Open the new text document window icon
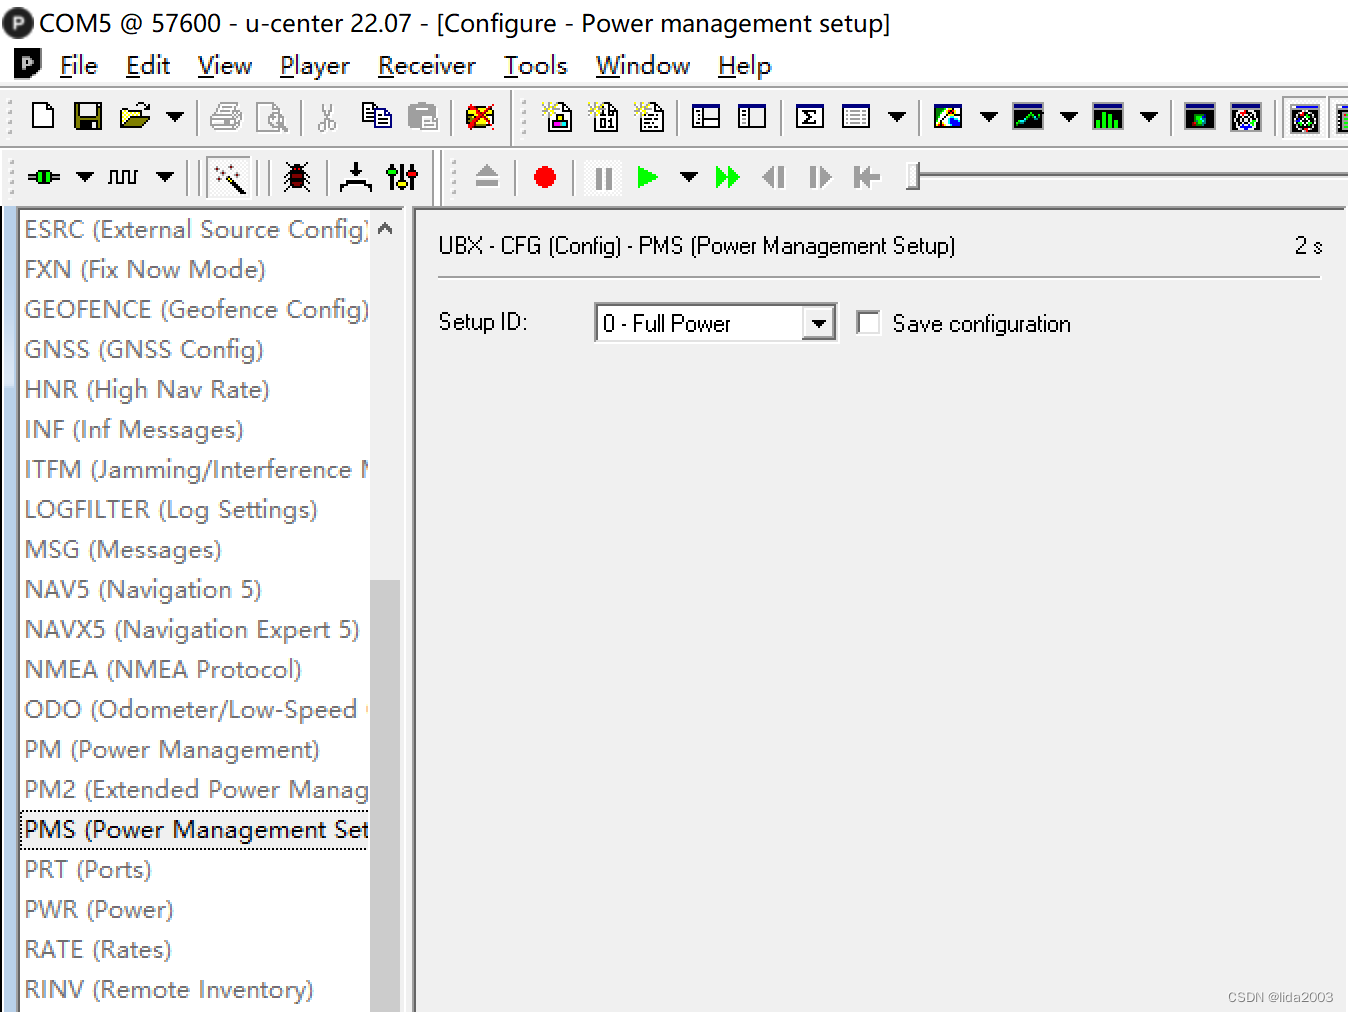The width and height of the screenshot is (1348, 1012). coord(649,117)
